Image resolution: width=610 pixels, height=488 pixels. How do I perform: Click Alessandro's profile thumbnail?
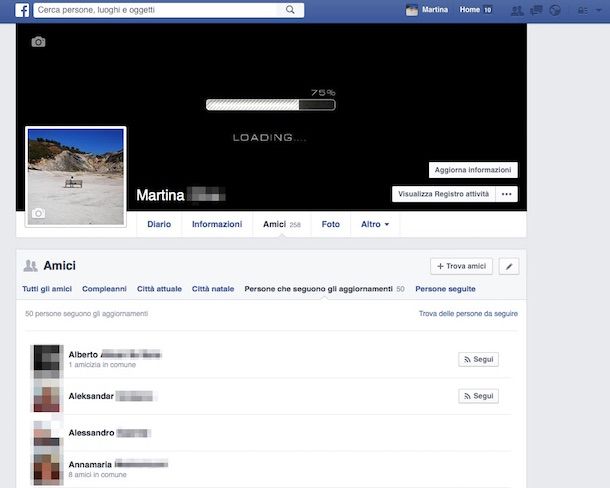pos(47,433)
